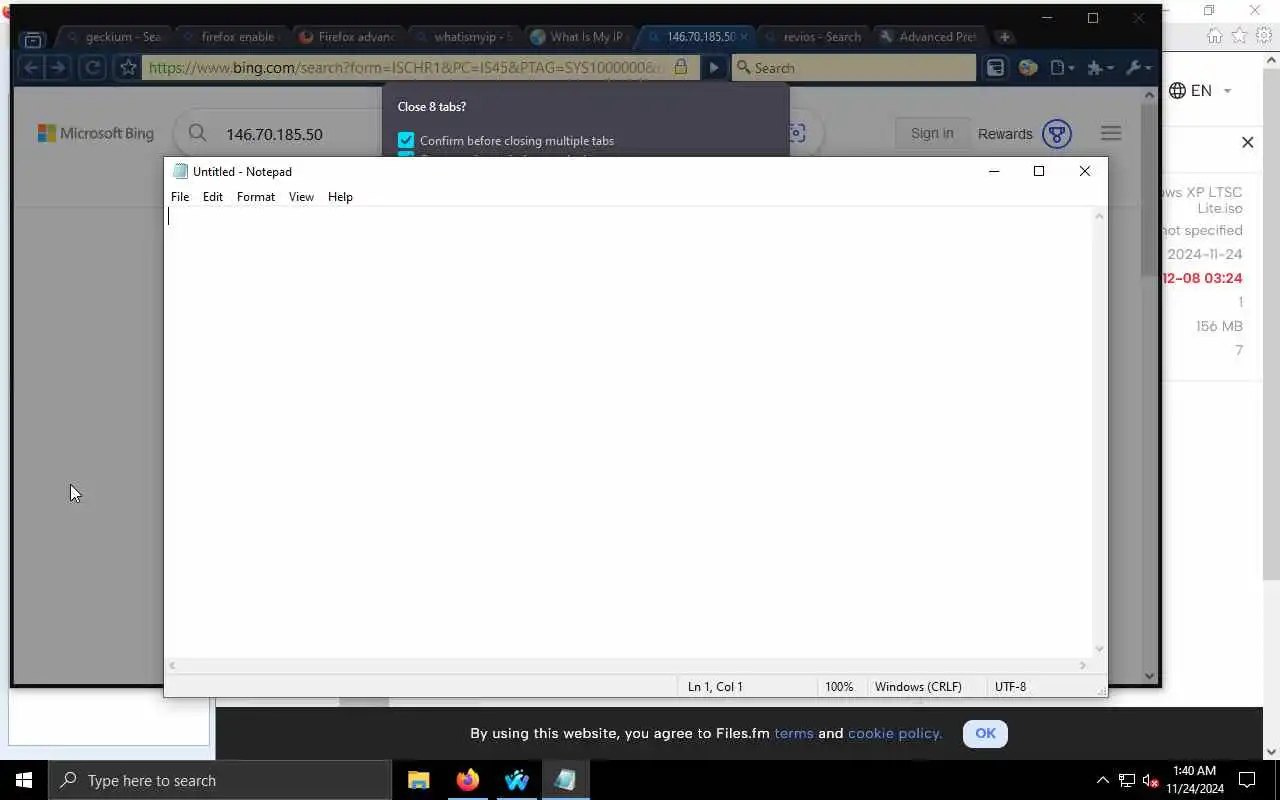This screenshot has height=800, width=1280.
Task: Switch to the Firefox advanced tab
Action: click(347, 37)
